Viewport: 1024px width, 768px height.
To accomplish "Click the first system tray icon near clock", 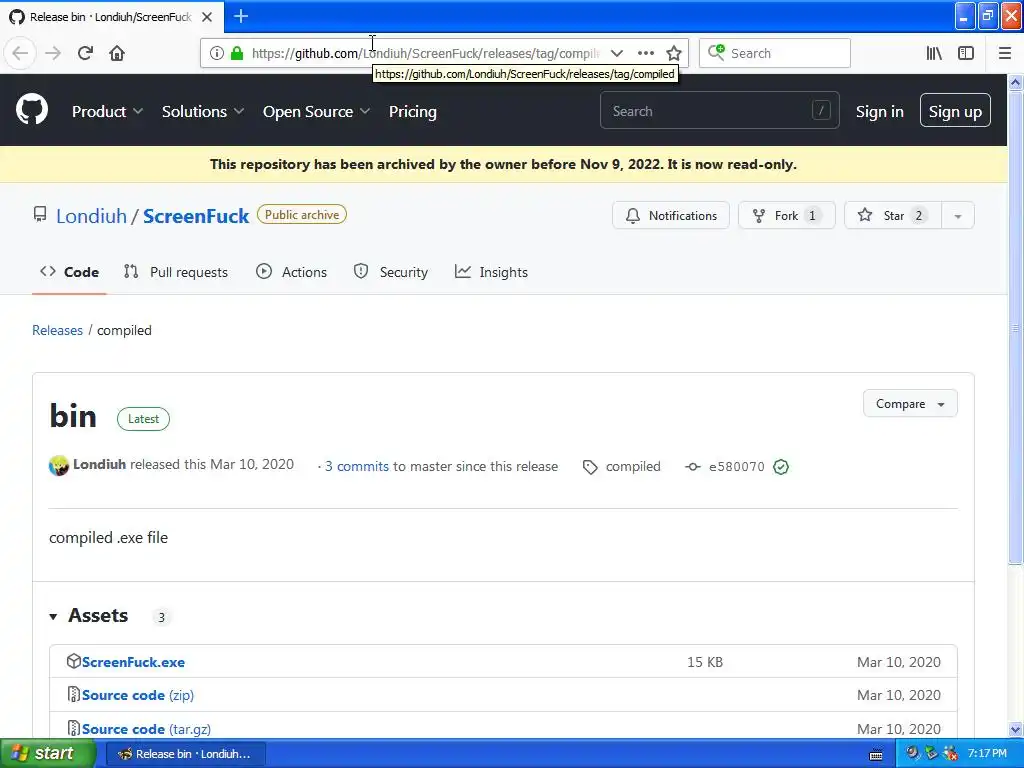I will click(x=912, y=753).
